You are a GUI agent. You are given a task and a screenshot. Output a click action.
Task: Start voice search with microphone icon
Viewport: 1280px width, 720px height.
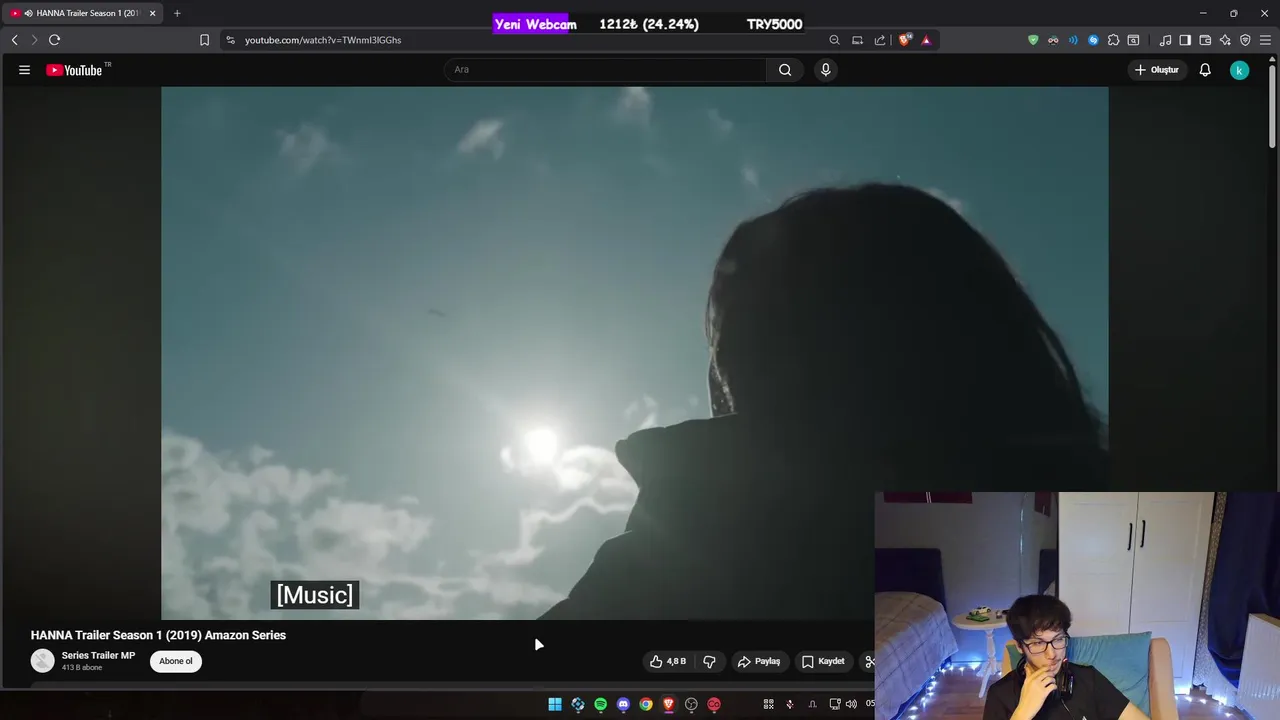[825, 70]
